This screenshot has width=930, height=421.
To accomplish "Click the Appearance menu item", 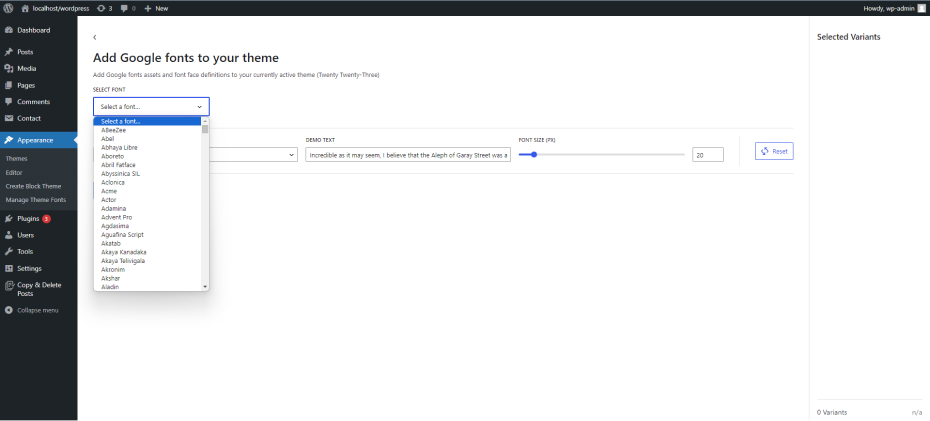I will (39, 140).
